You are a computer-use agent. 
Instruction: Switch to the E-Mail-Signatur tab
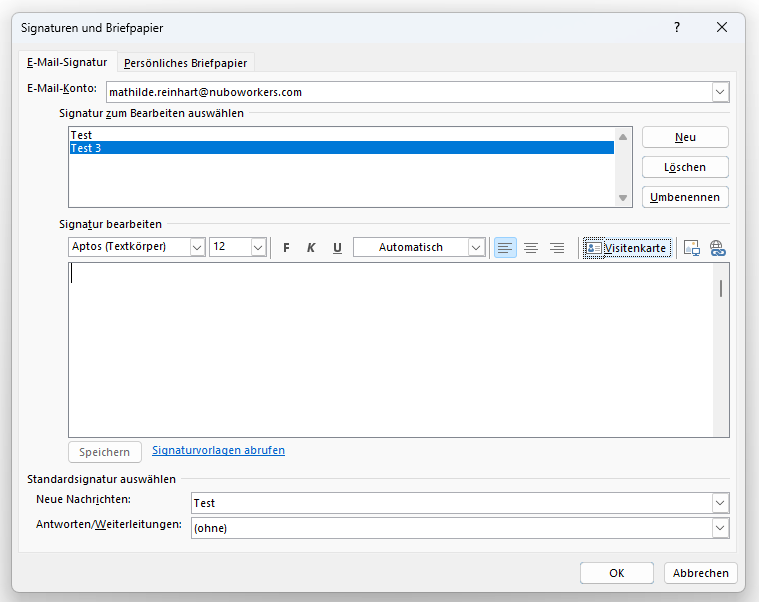coord(67,62)
